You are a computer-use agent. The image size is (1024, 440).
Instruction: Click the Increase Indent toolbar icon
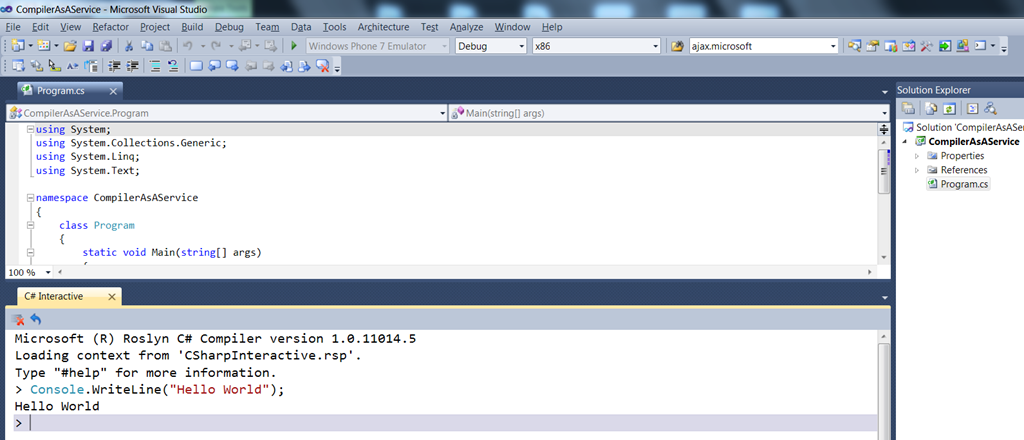click(132, 65)
